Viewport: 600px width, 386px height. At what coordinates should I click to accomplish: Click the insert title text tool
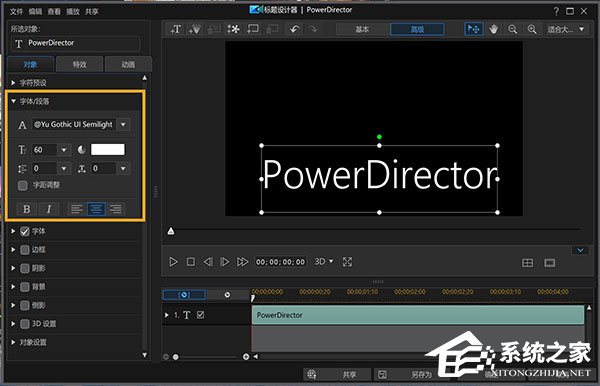(x=176, y=29)
